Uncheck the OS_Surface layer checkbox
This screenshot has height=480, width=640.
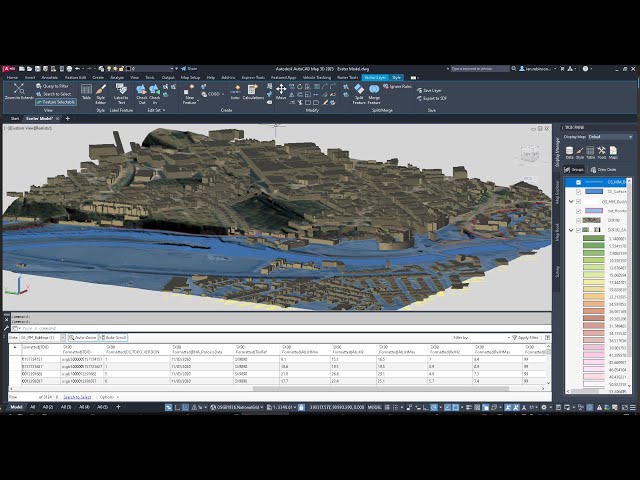click(578, 191)
